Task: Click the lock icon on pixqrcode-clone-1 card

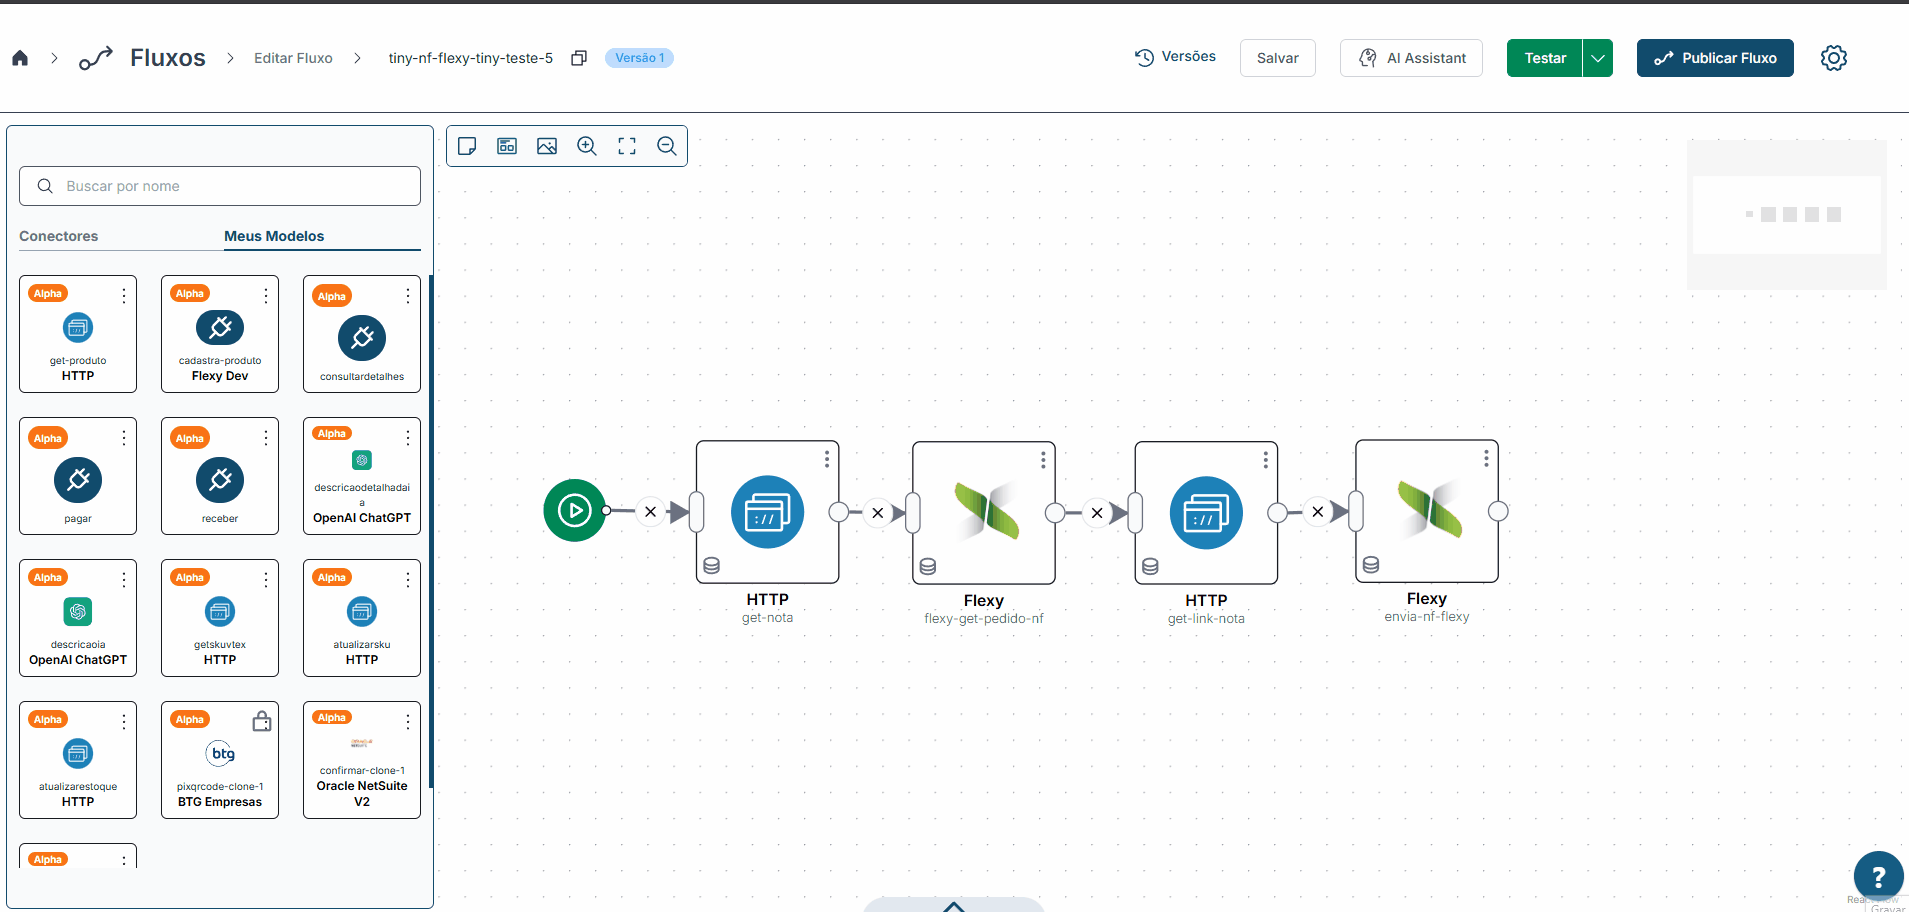Action: (262, 721)
